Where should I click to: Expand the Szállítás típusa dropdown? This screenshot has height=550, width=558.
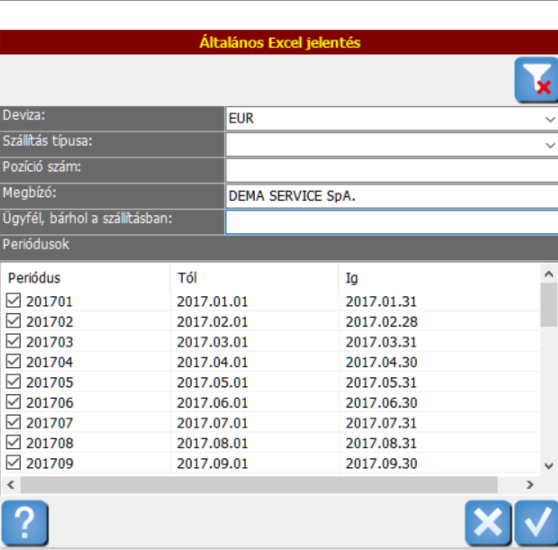550,145
